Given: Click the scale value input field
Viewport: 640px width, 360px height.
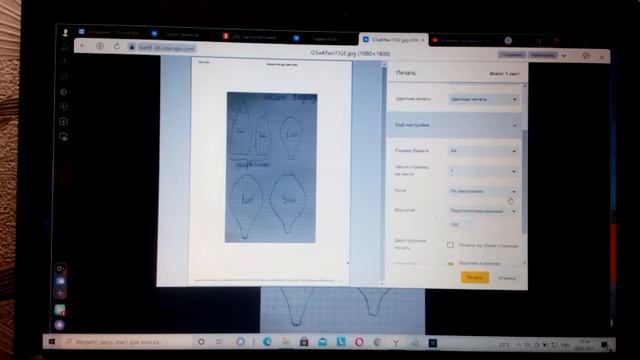Looking at the screenshot, I should click(x=460, y=225).
